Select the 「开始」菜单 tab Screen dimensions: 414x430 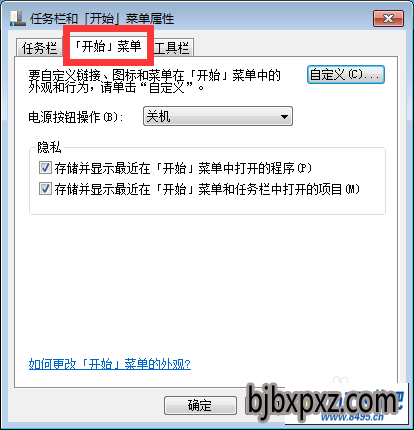coord(108,46)
